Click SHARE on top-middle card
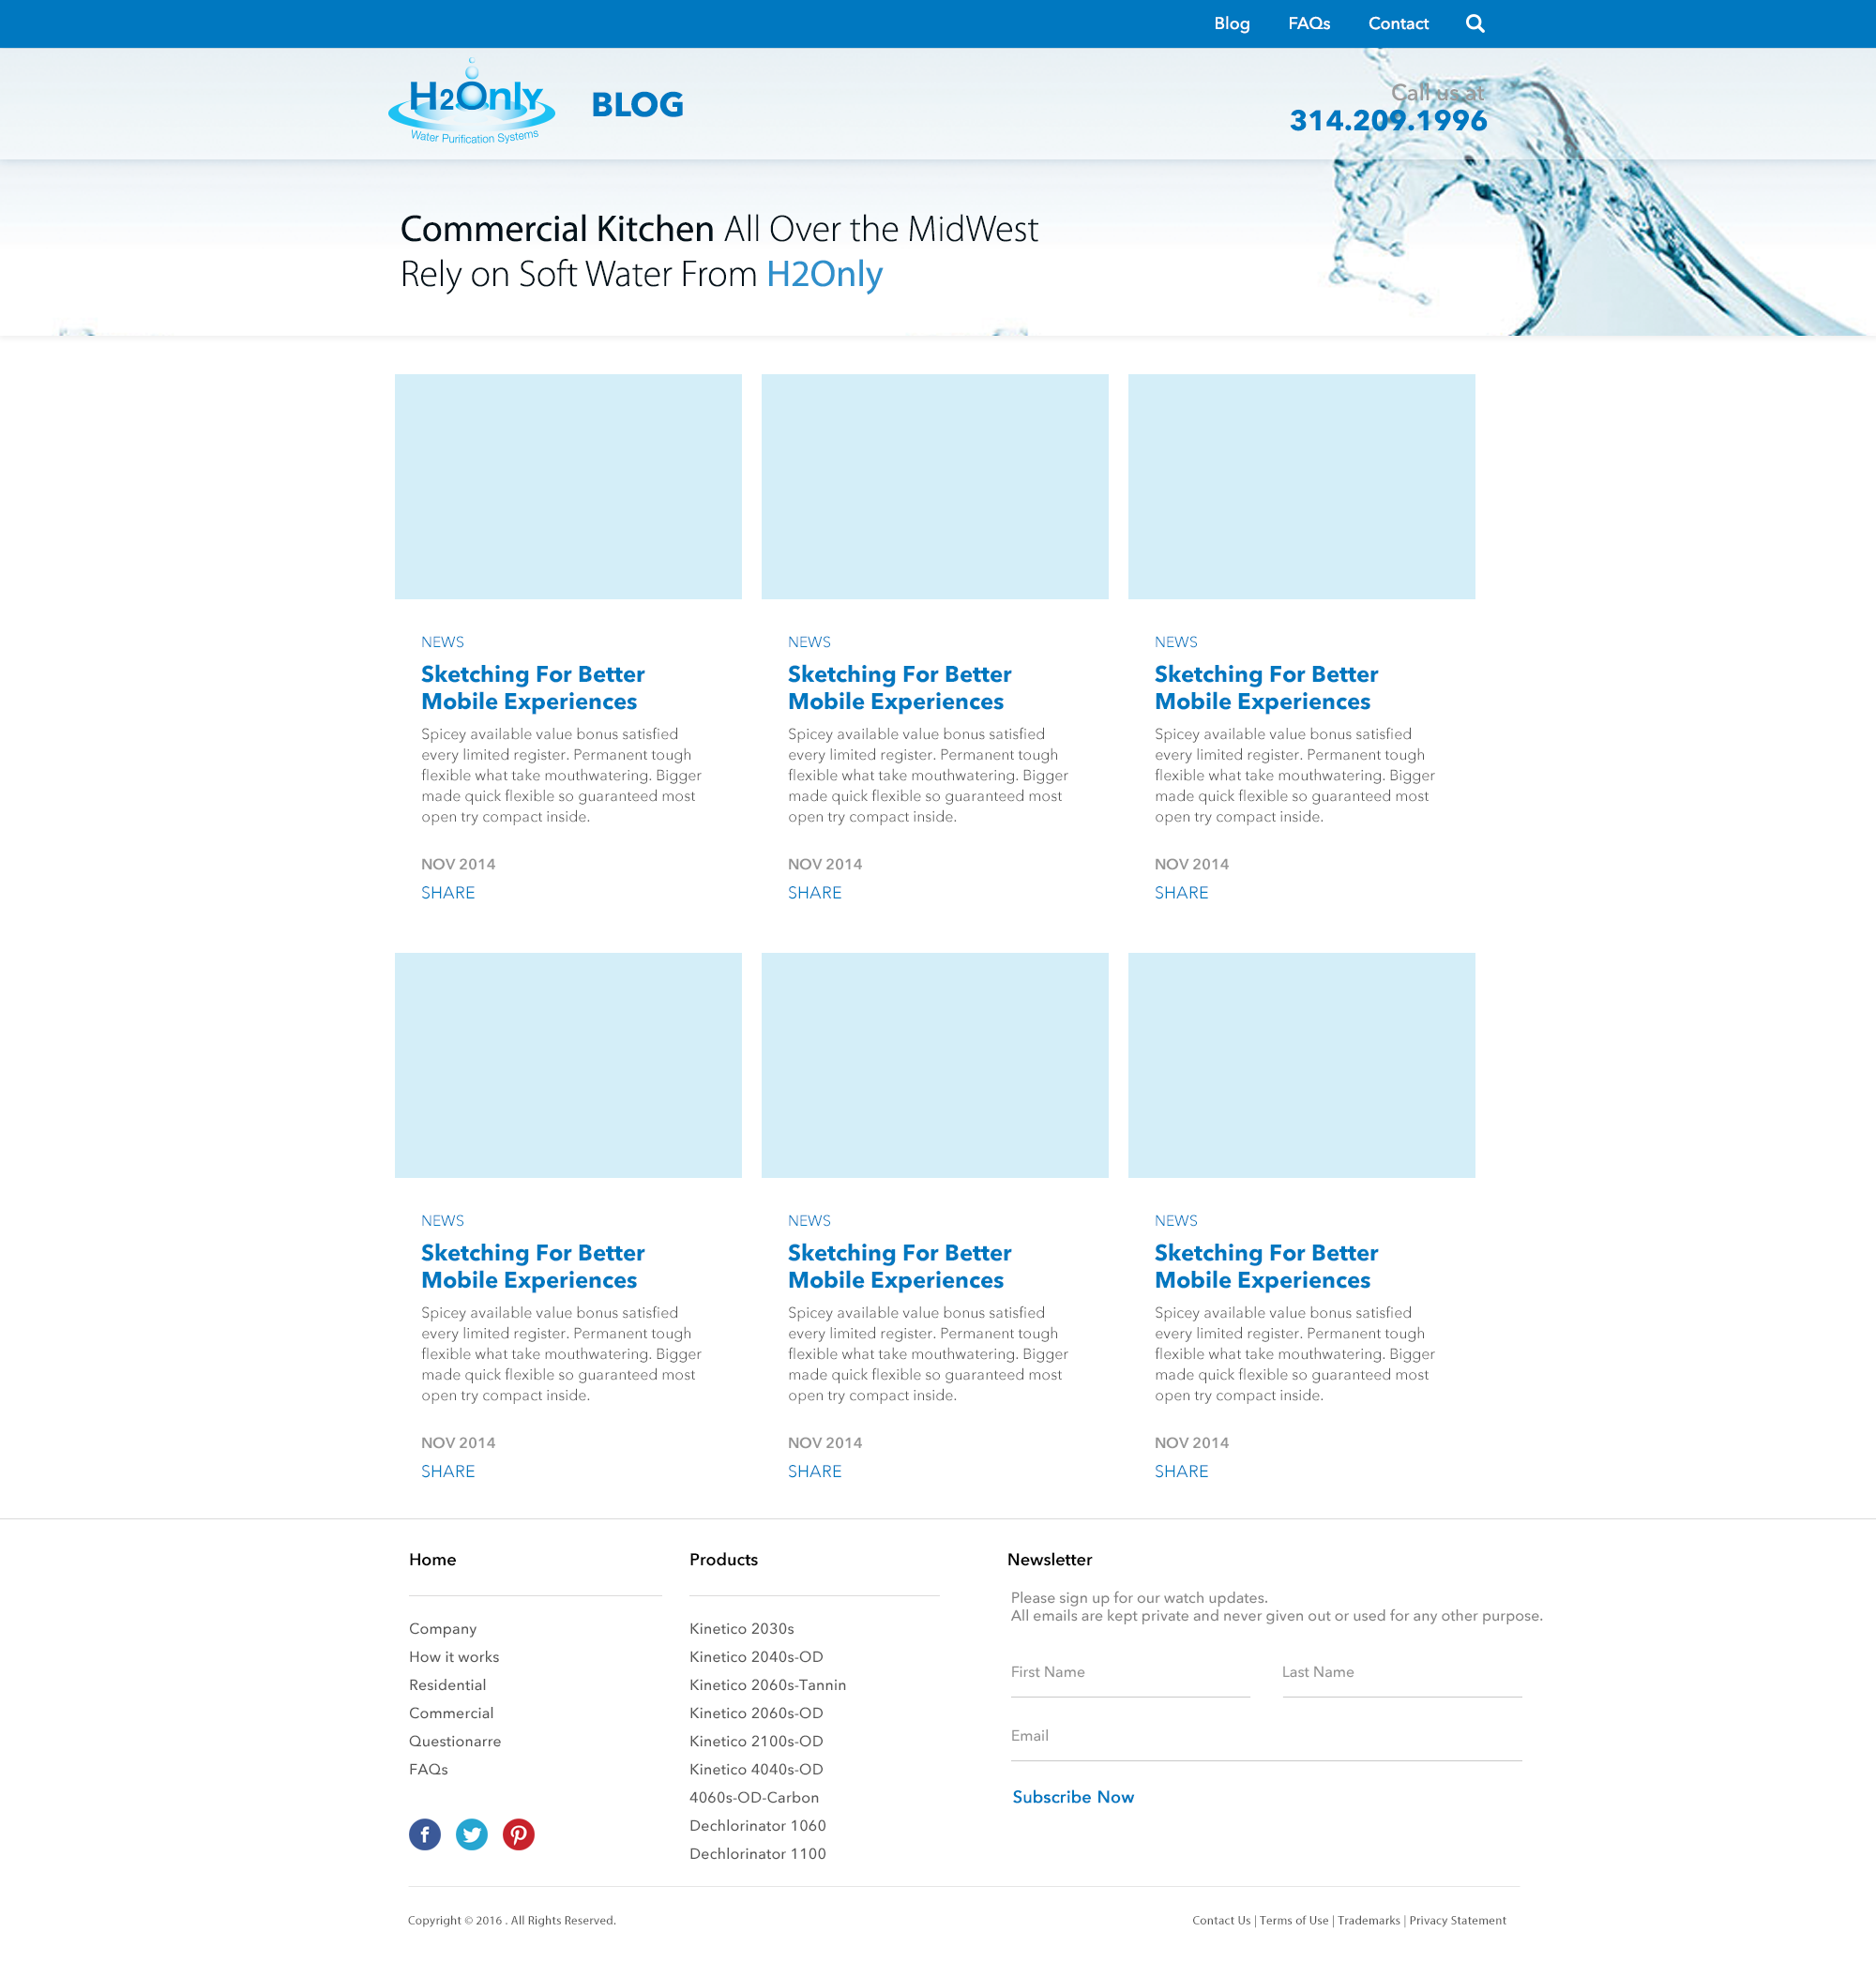 pos(815,893)
